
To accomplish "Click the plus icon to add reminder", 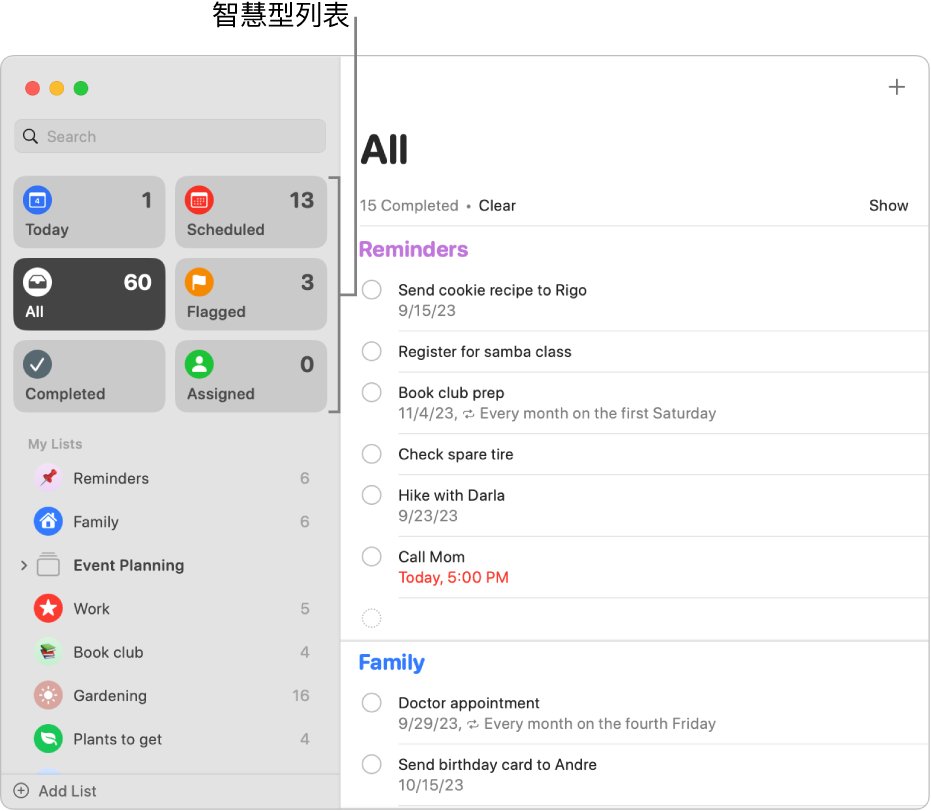I will tap(896, 87).
